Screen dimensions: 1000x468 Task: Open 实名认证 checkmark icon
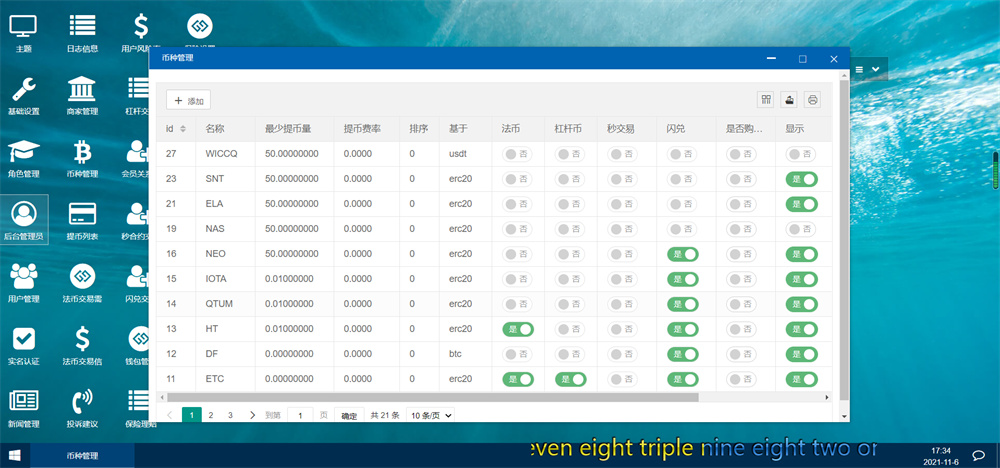click(23, 344)
